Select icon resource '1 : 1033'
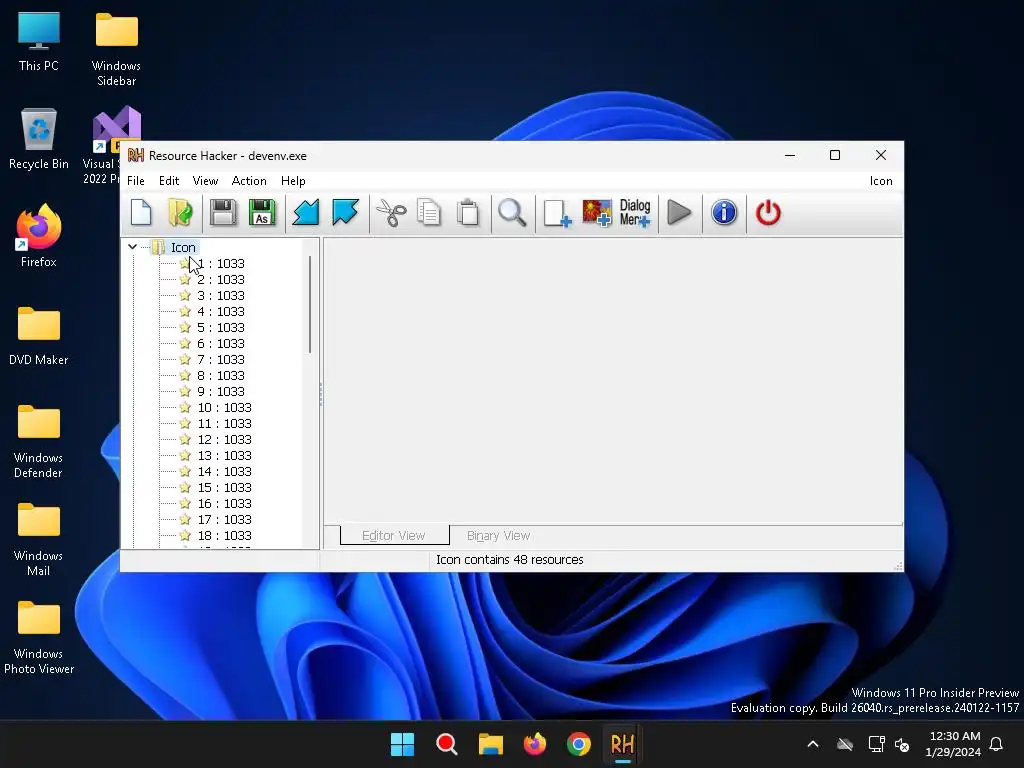This screenshot has width=1024, height=768. pos(221,263)
